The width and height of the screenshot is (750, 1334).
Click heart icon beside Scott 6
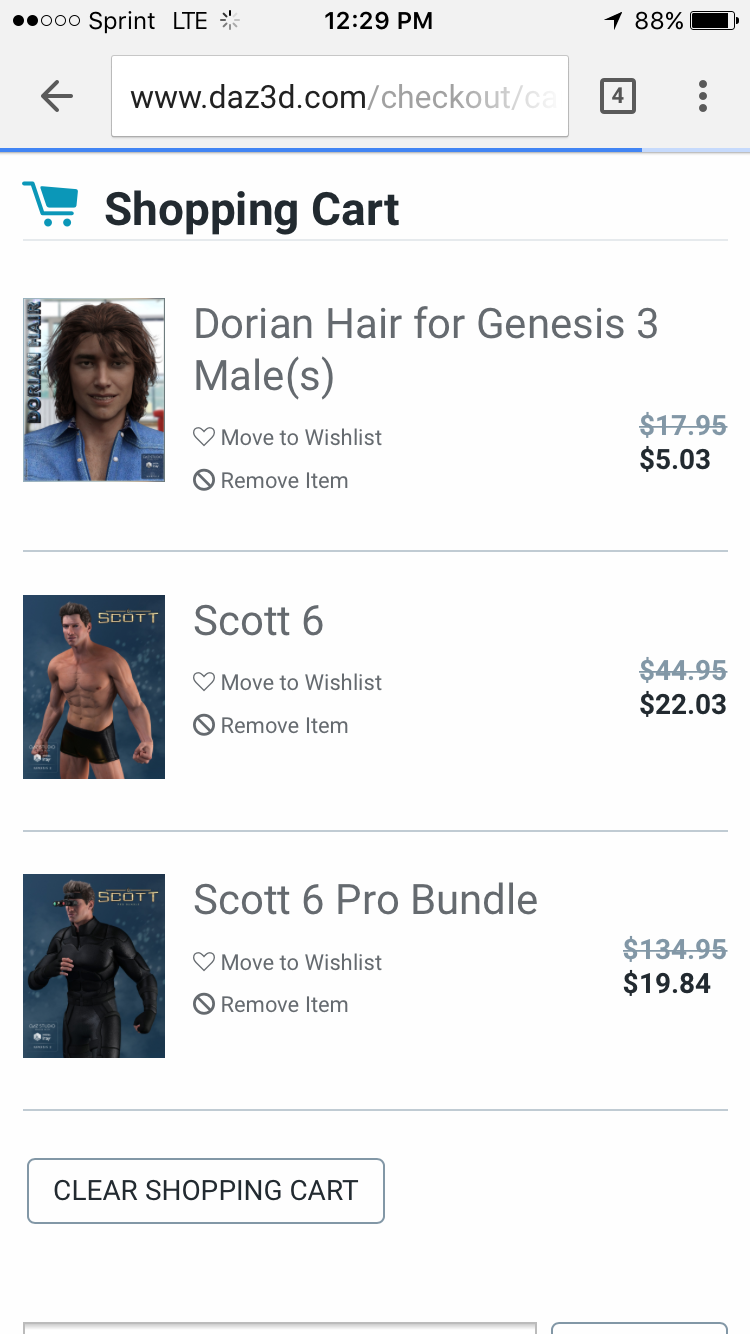(204, 682)
